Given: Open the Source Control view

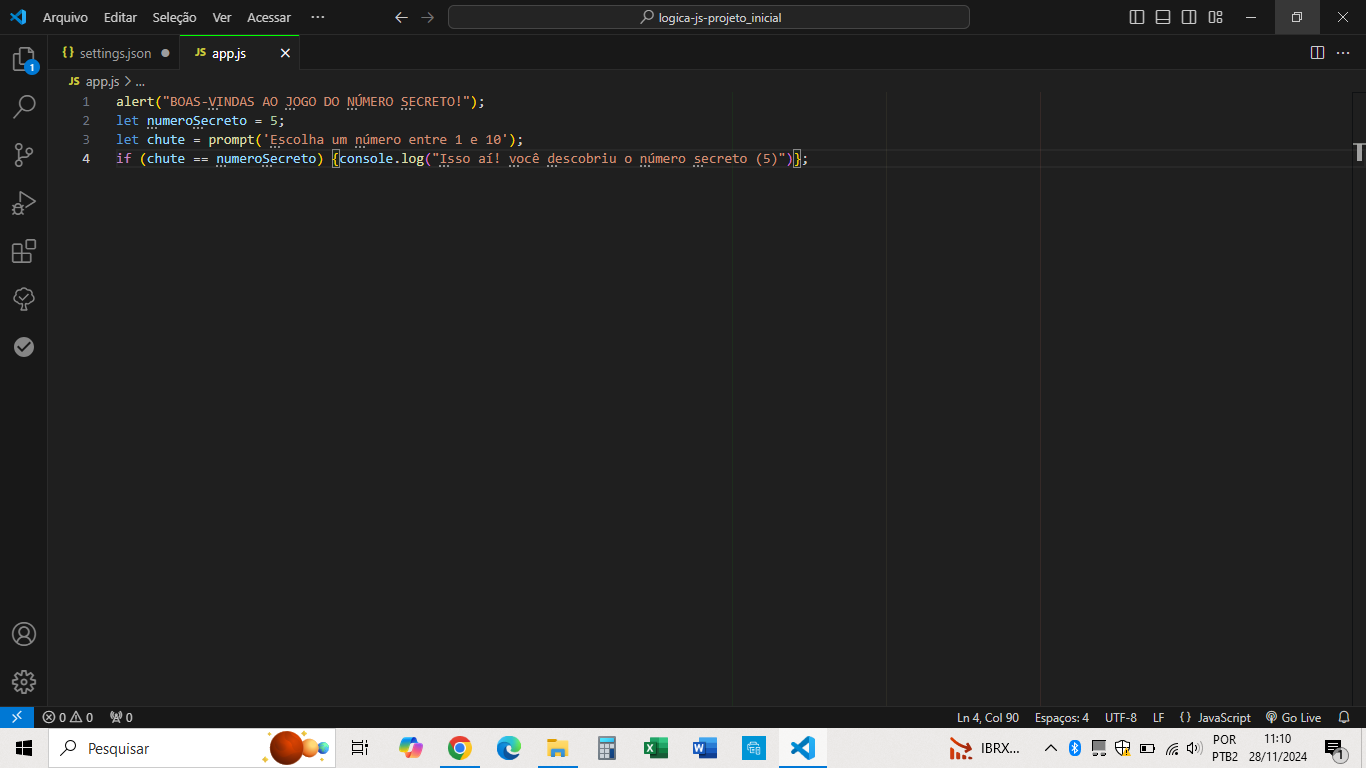Looking at the screenshot, I should pos(24,154).
